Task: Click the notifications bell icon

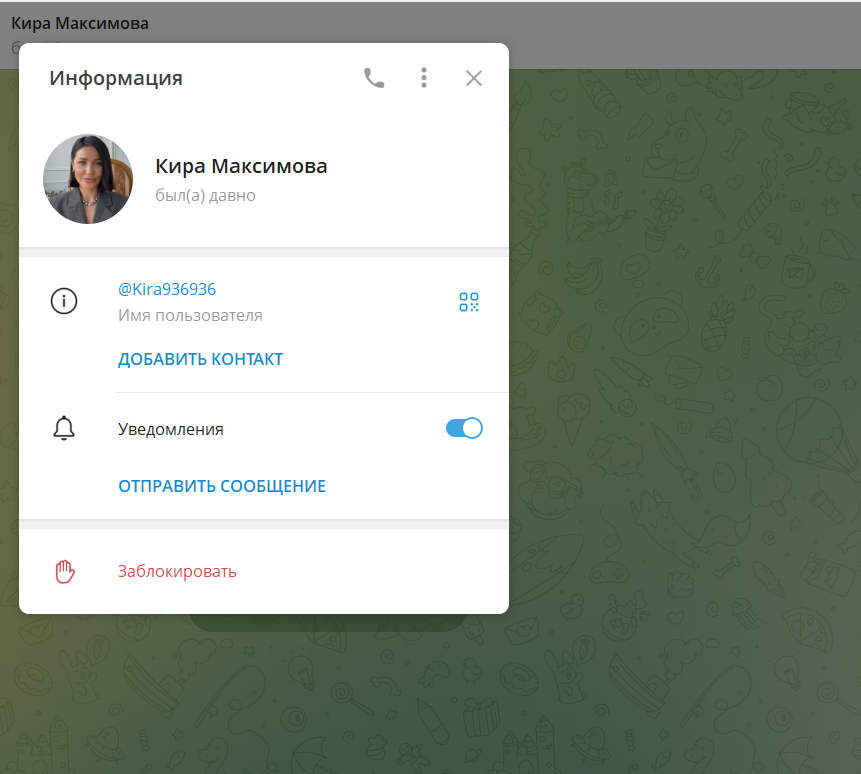Action: click(64, 427)
